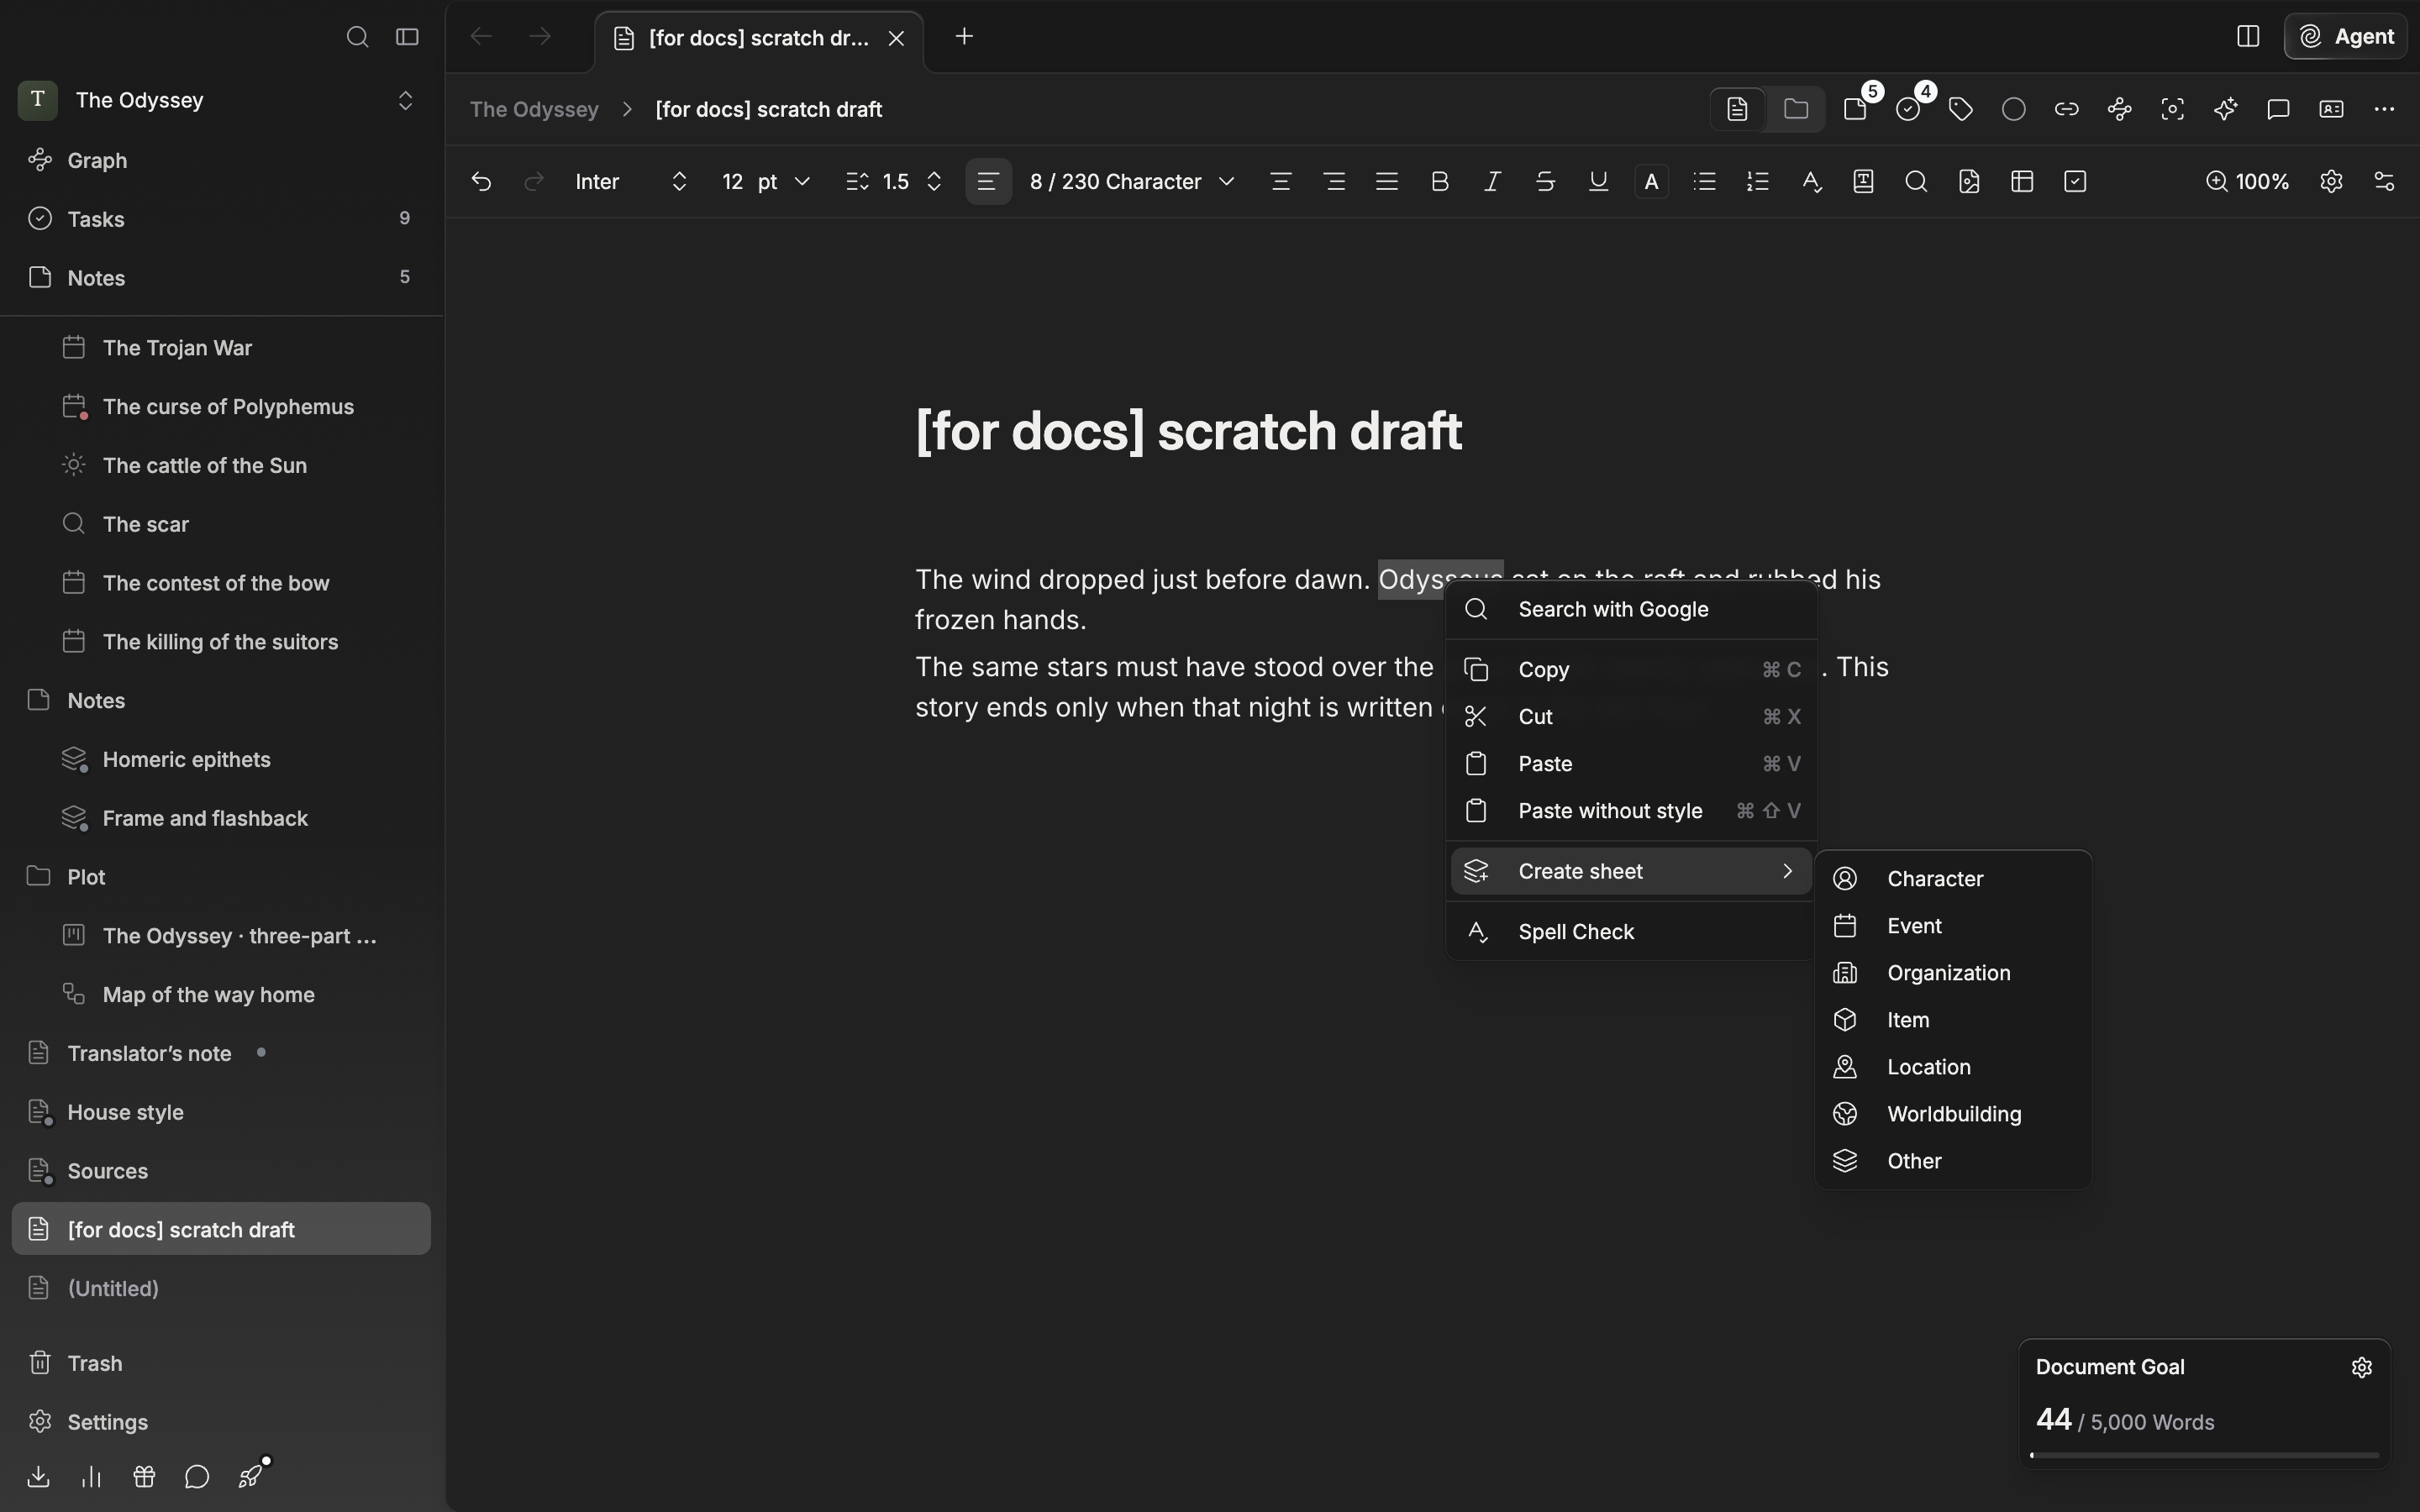
Task: Open AI sparkles icon
Action: [x=2226, y=109]
